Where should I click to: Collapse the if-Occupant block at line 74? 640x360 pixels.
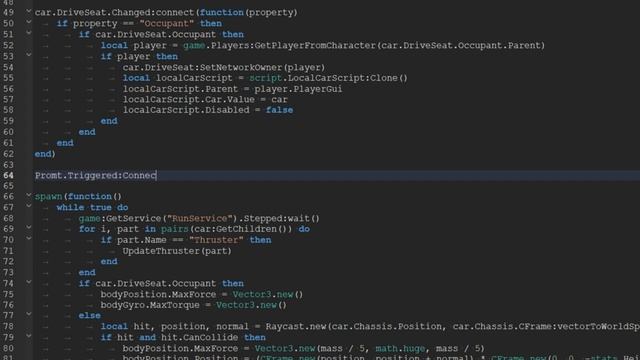(x=29, y=282)
